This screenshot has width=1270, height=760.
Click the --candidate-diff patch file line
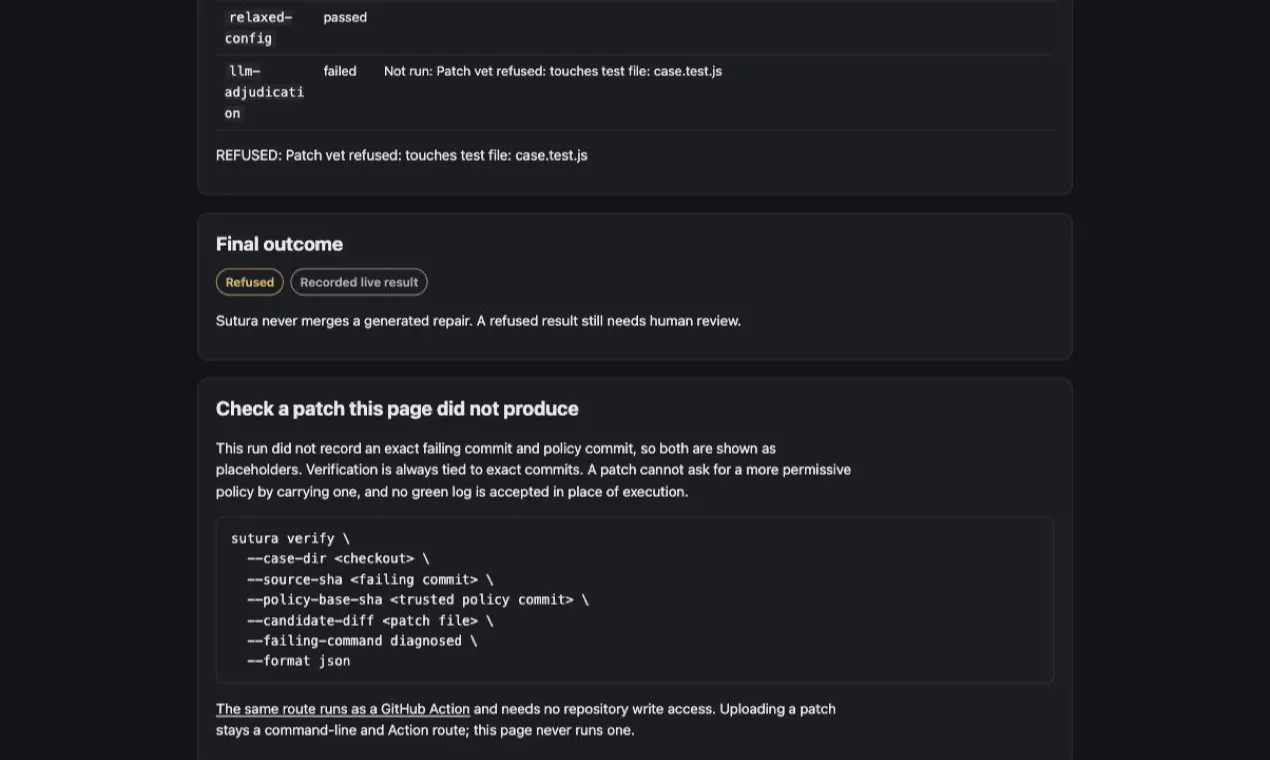pos(370,621)
